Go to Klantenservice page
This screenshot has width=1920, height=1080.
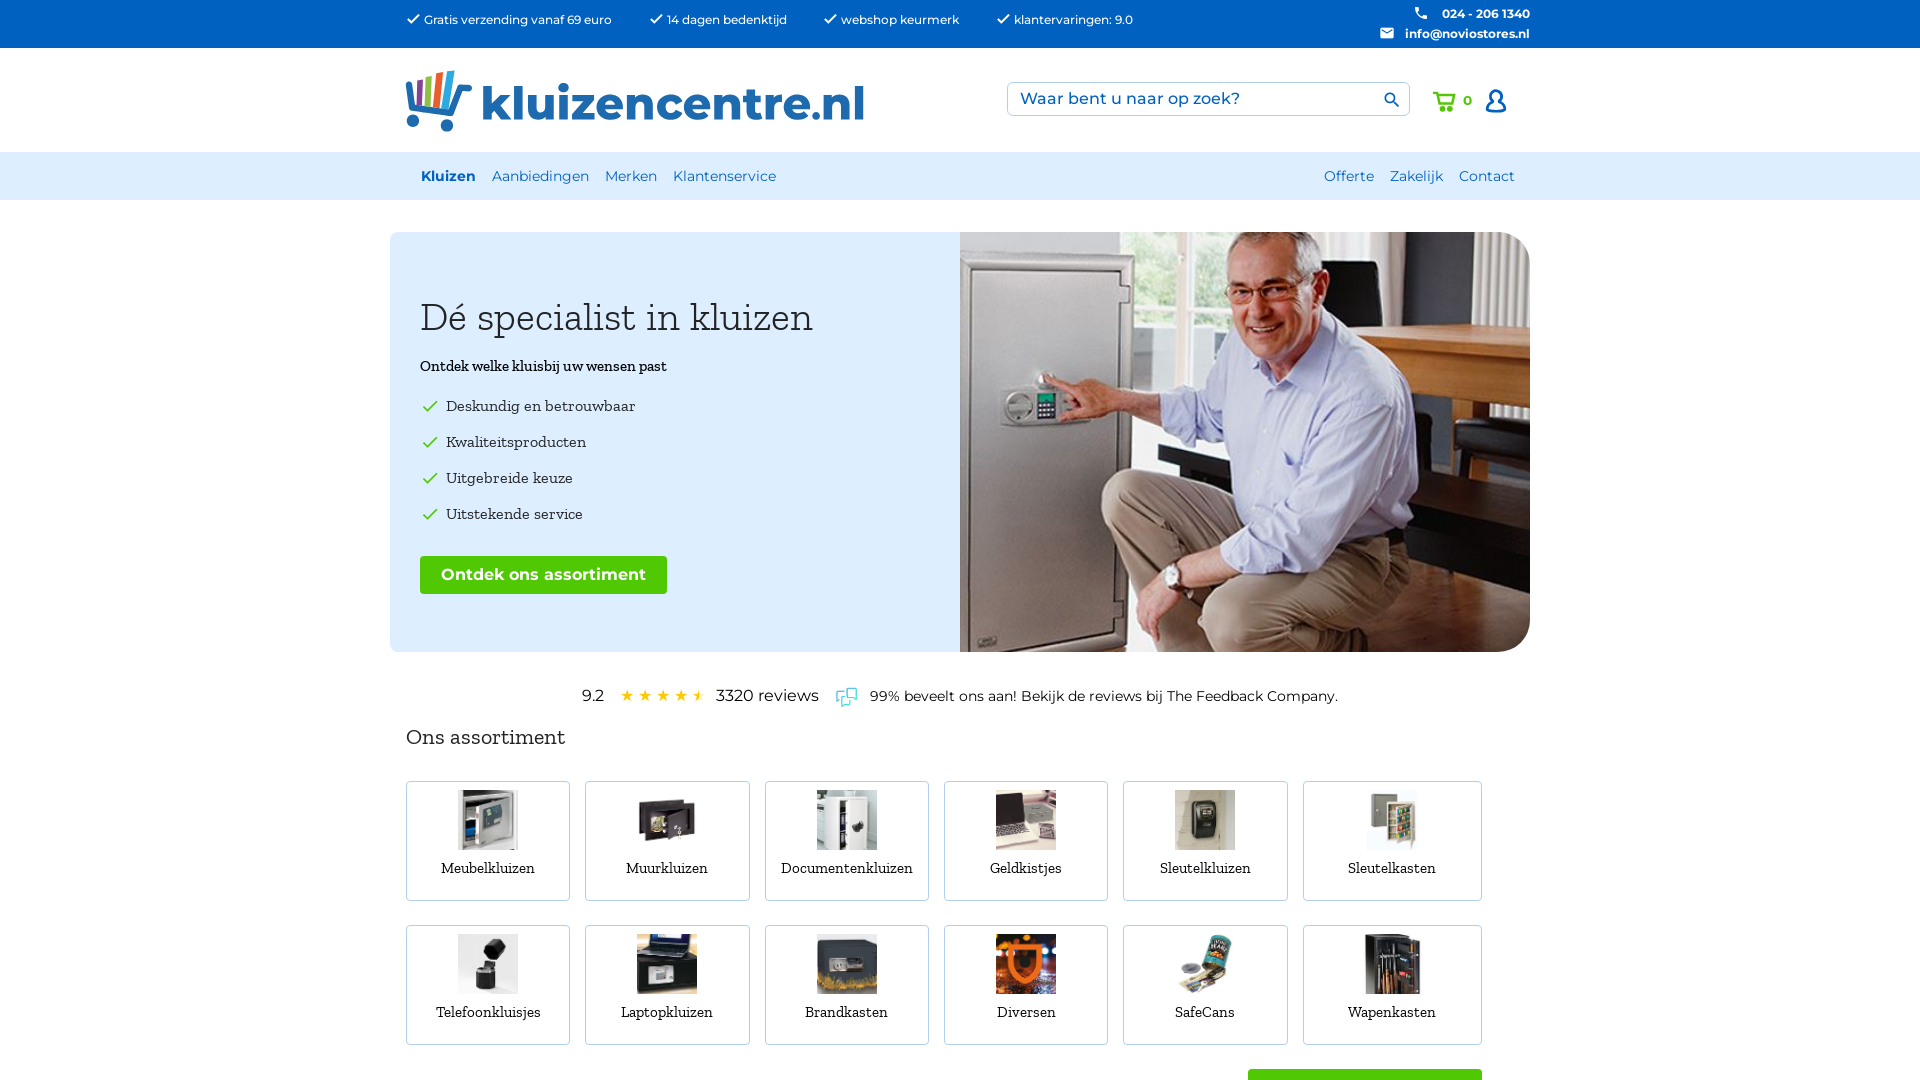point(724,176)
